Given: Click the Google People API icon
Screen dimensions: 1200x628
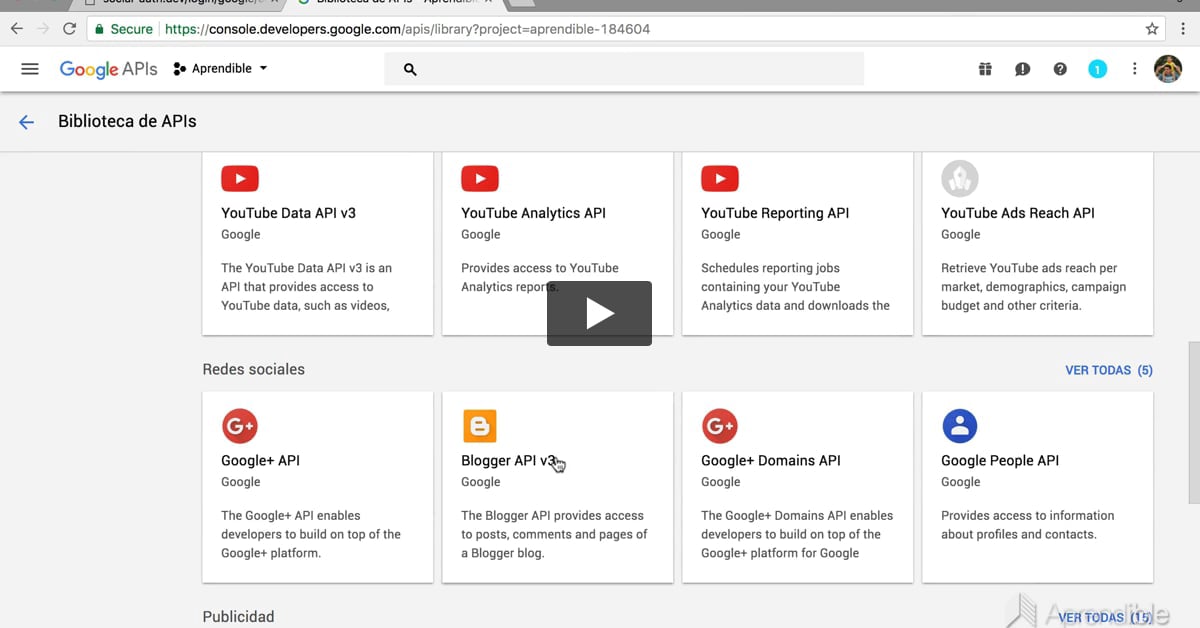Looking at the screenshot, I should (960, 427).
